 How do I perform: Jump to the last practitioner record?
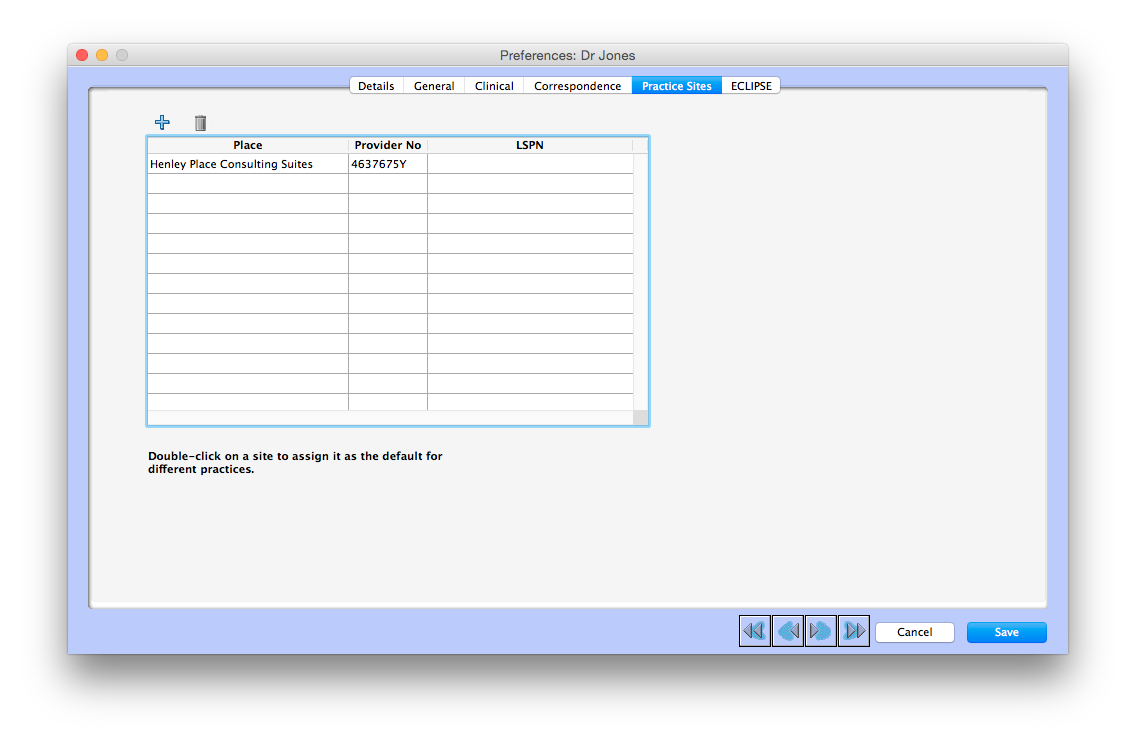(x=853, y=630)
